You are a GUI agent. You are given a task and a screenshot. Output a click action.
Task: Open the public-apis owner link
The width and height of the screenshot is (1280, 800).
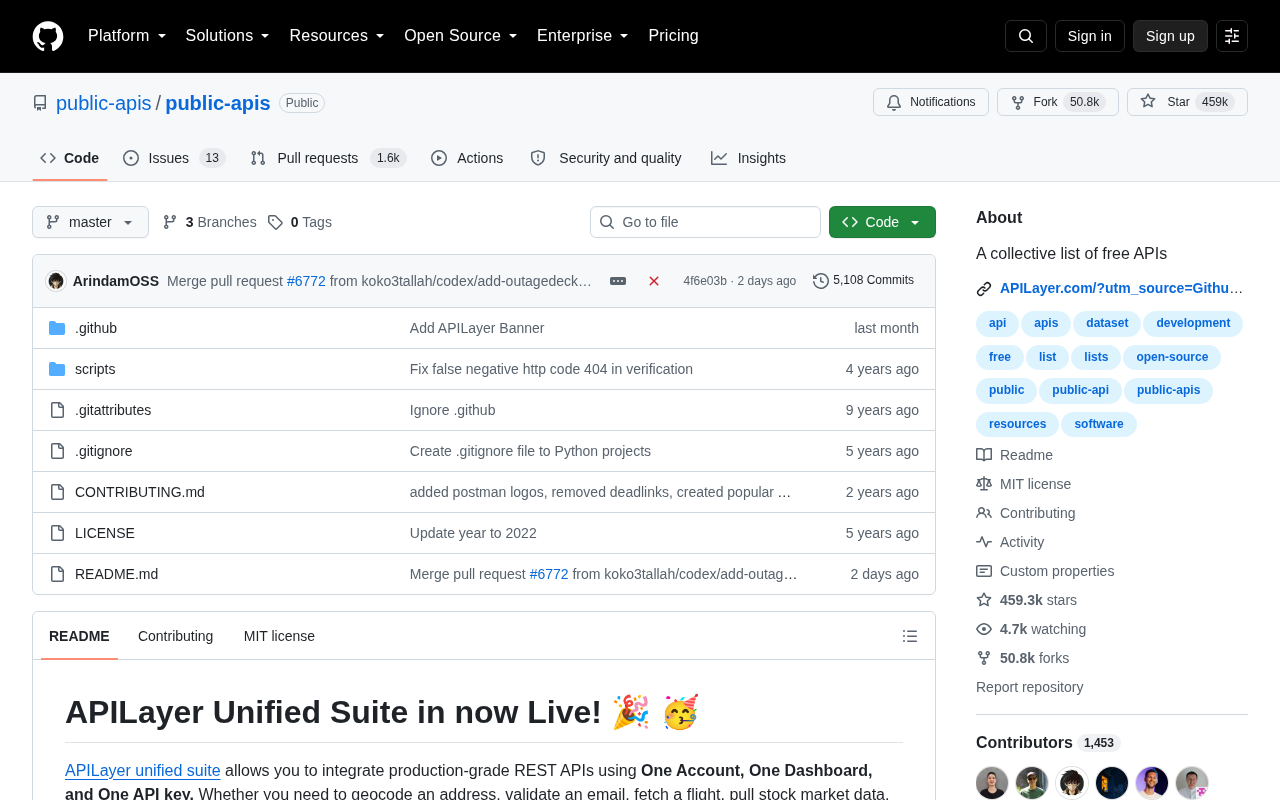point(104,103)
